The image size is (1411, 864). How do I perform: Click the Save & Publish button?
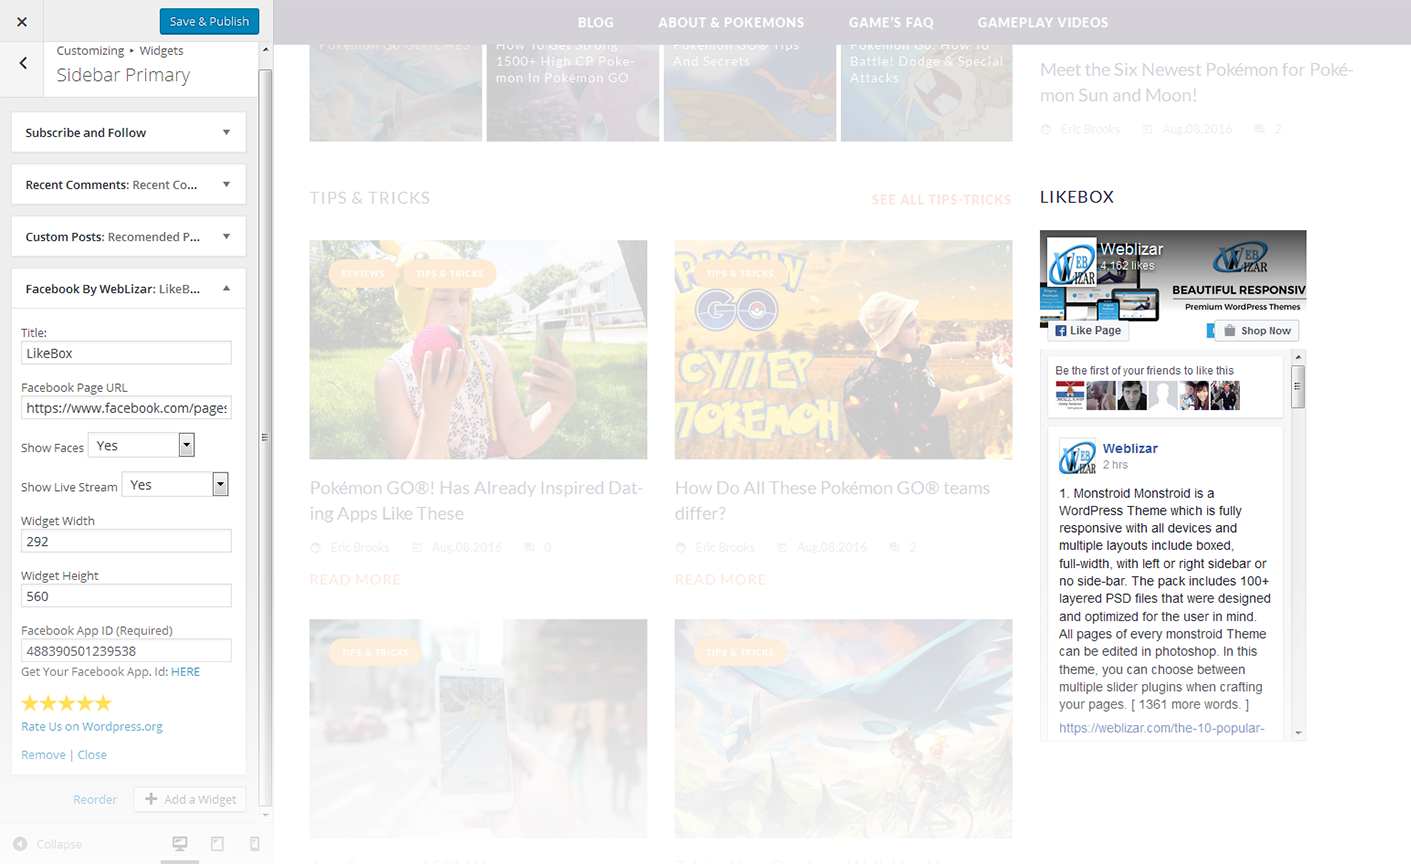(x=209, y=21)
